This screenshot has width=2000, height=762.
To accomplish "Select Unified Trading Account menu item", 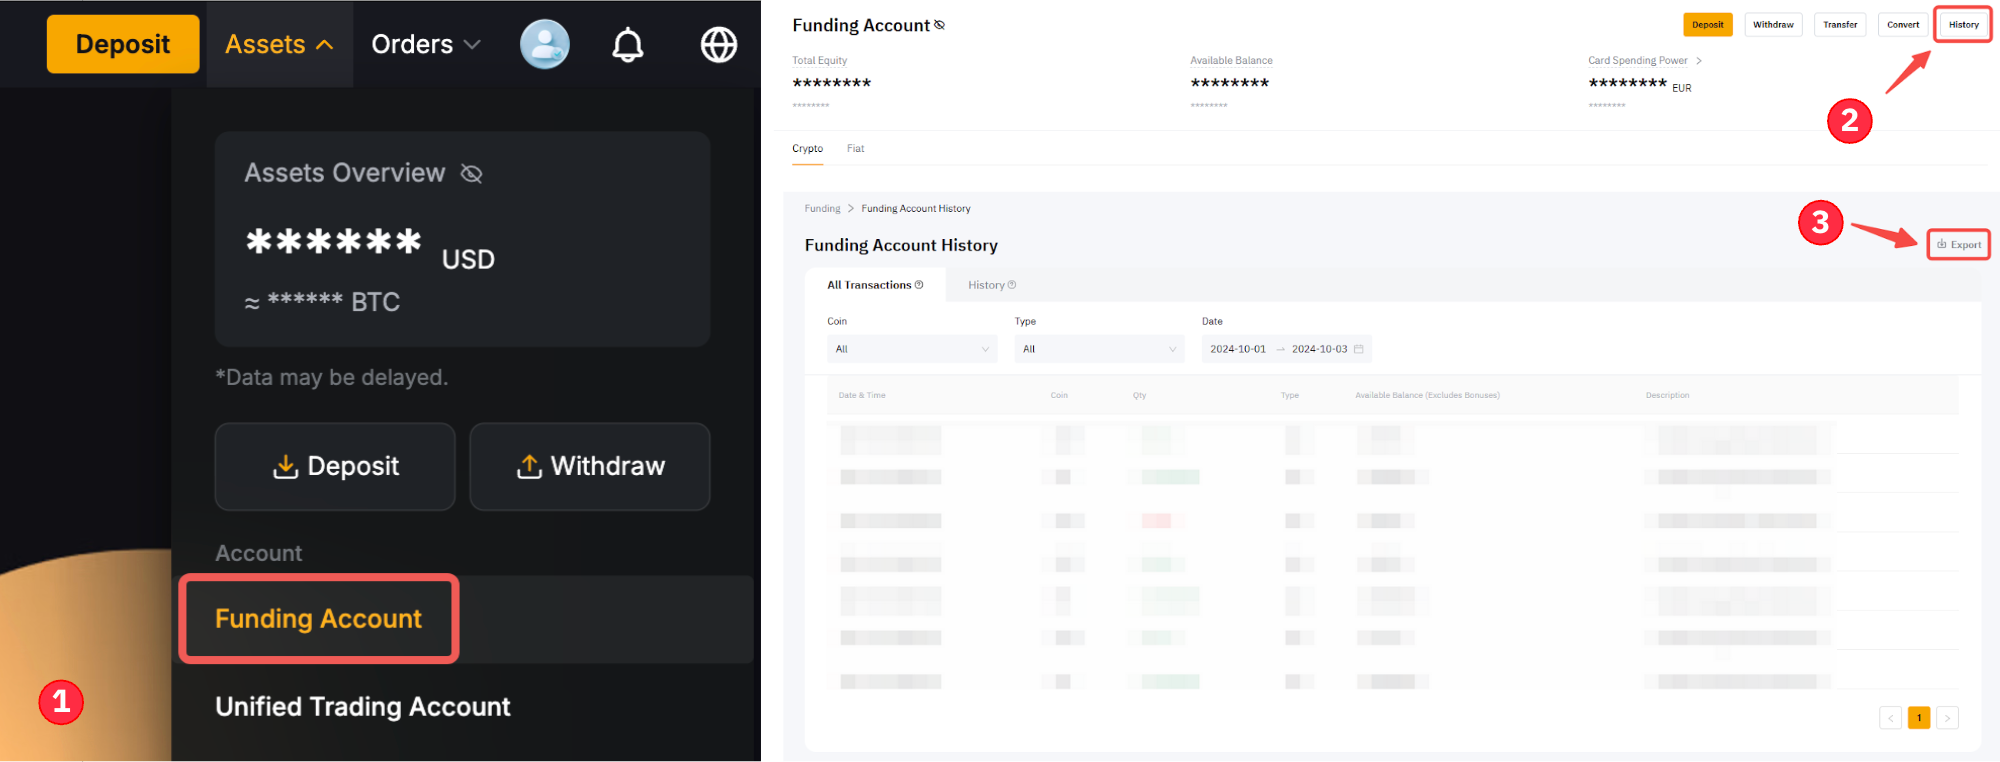I will tap(363, 707).
